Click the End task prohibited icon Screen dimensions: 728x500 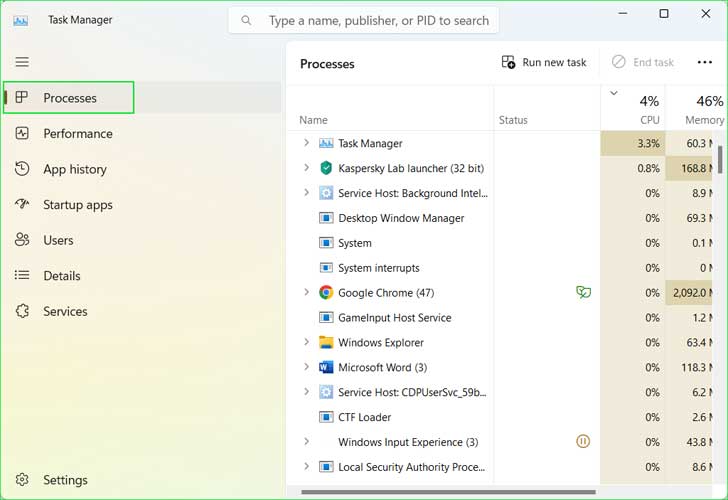(x=618, y=62)
